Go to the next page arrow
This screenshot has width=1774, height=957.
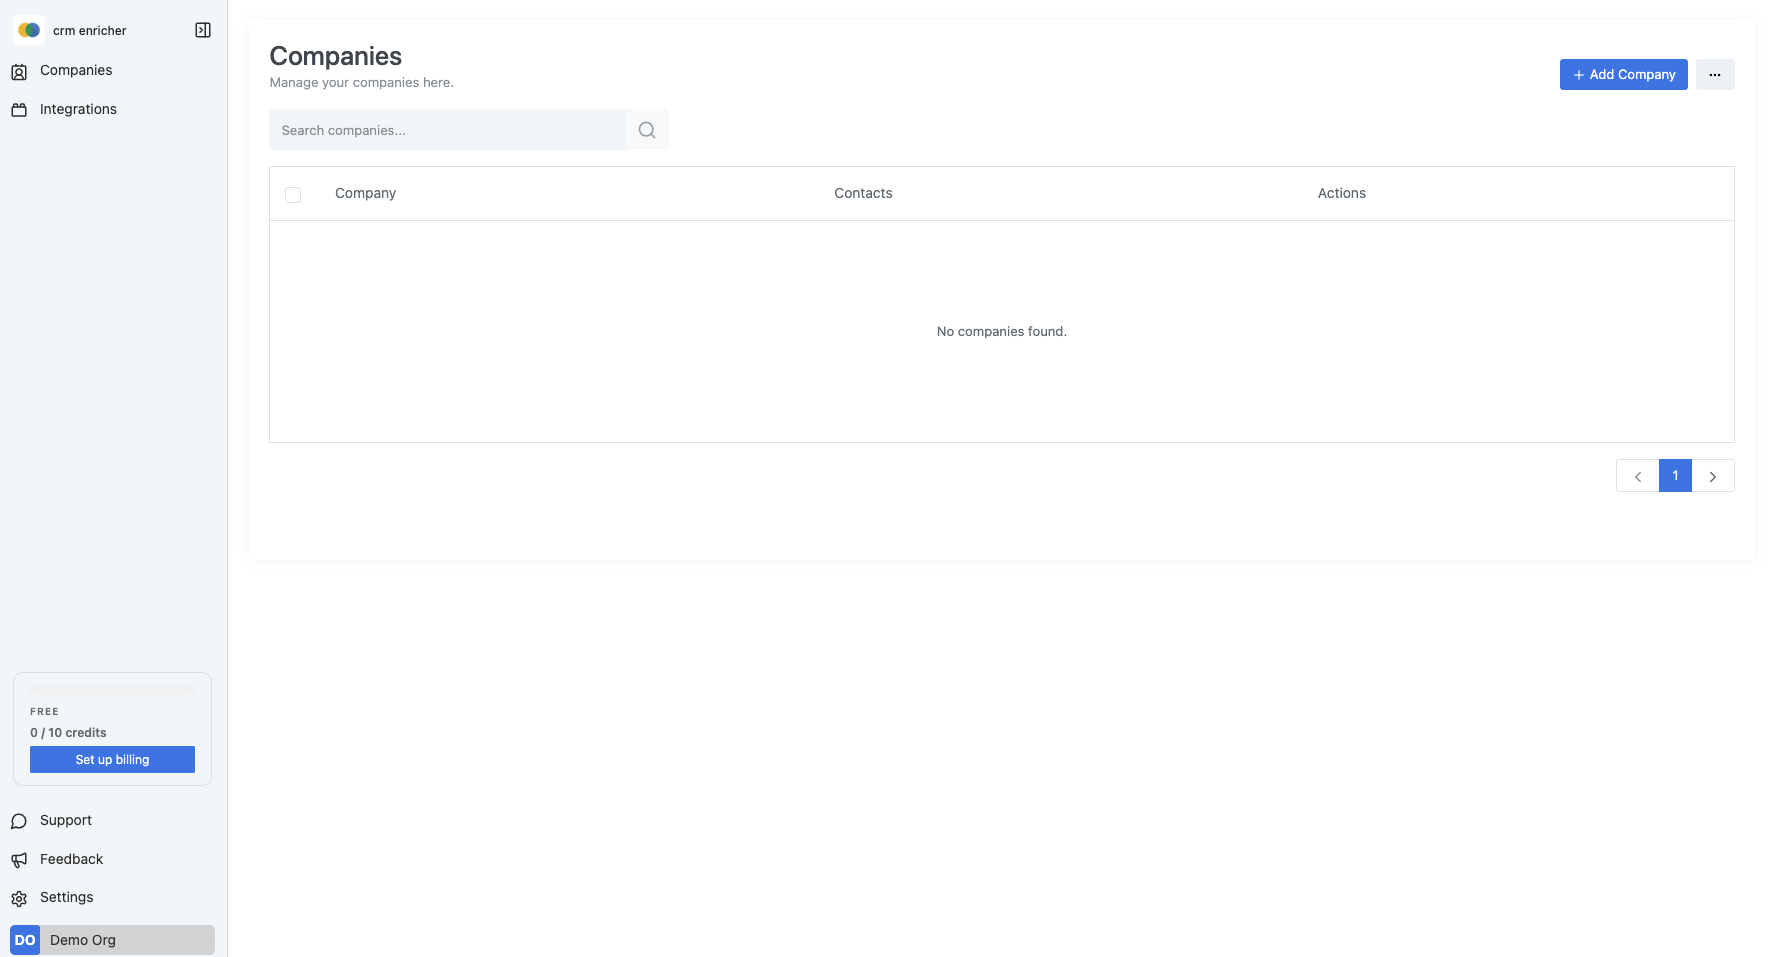[1713, 476]
